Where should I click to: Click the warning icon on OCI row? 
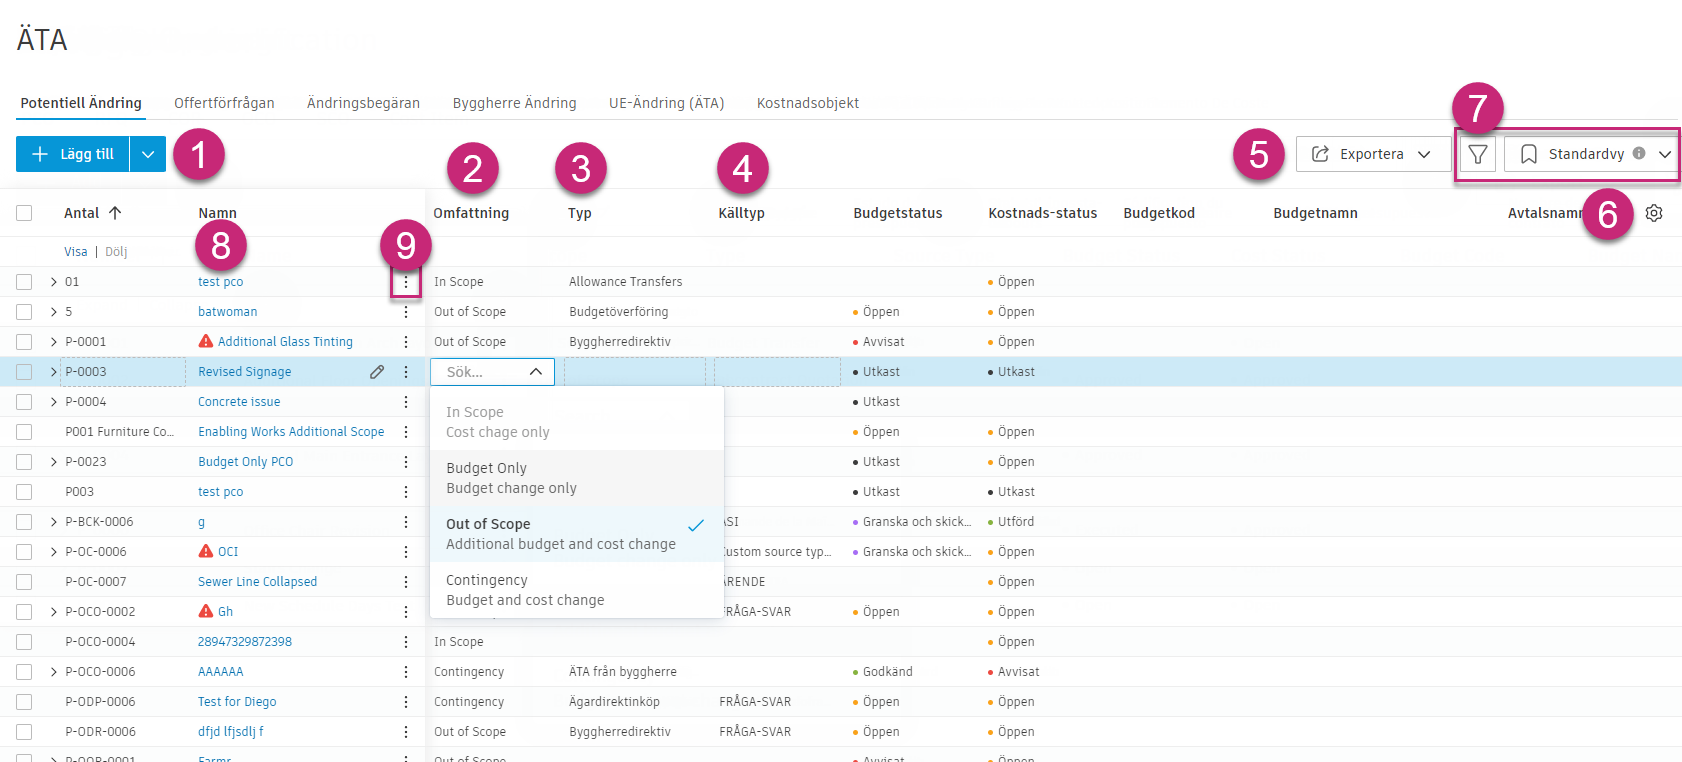(206, 551)
